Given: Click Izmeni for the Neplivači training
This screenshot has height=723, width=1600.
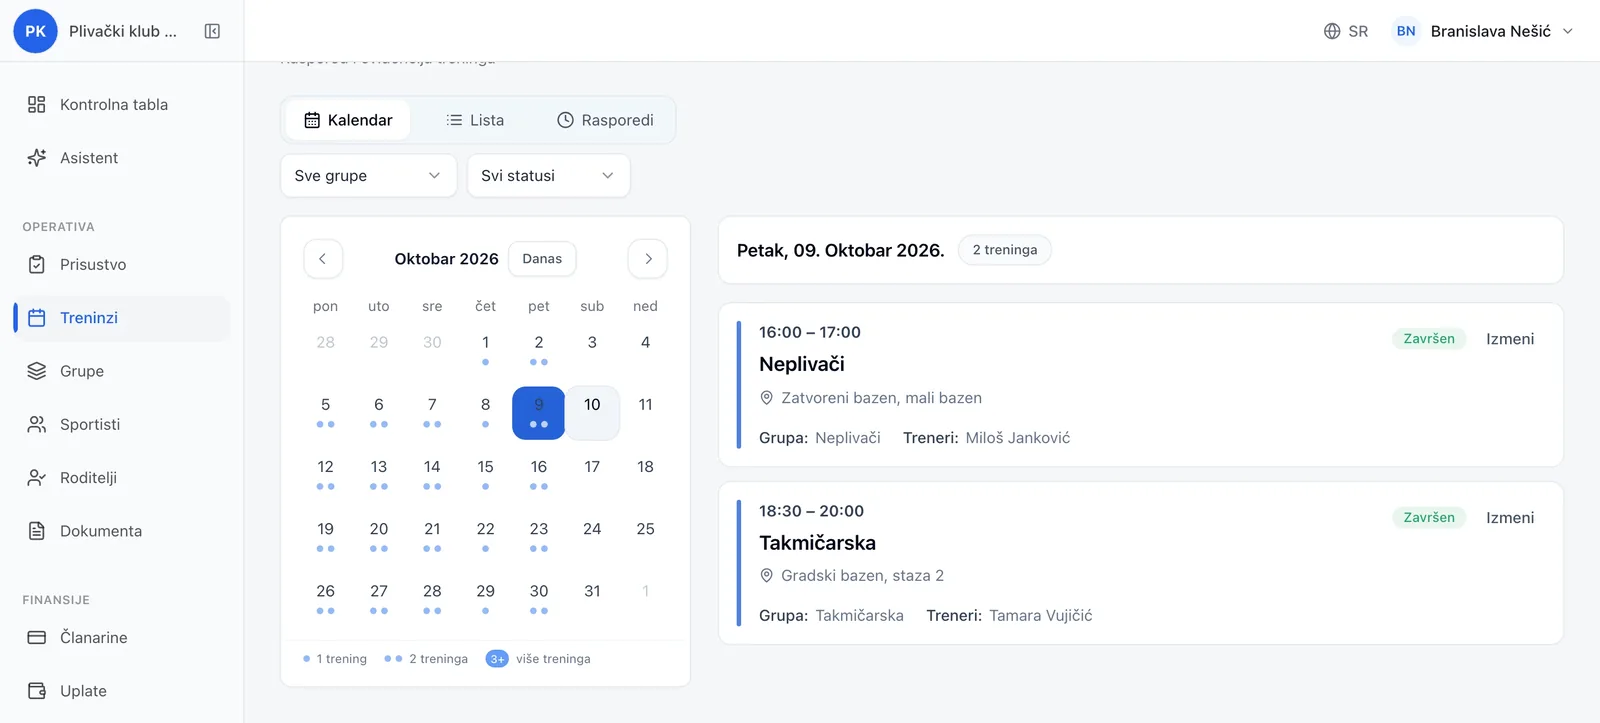Looking at the screenshot, I should [1510, 339].
